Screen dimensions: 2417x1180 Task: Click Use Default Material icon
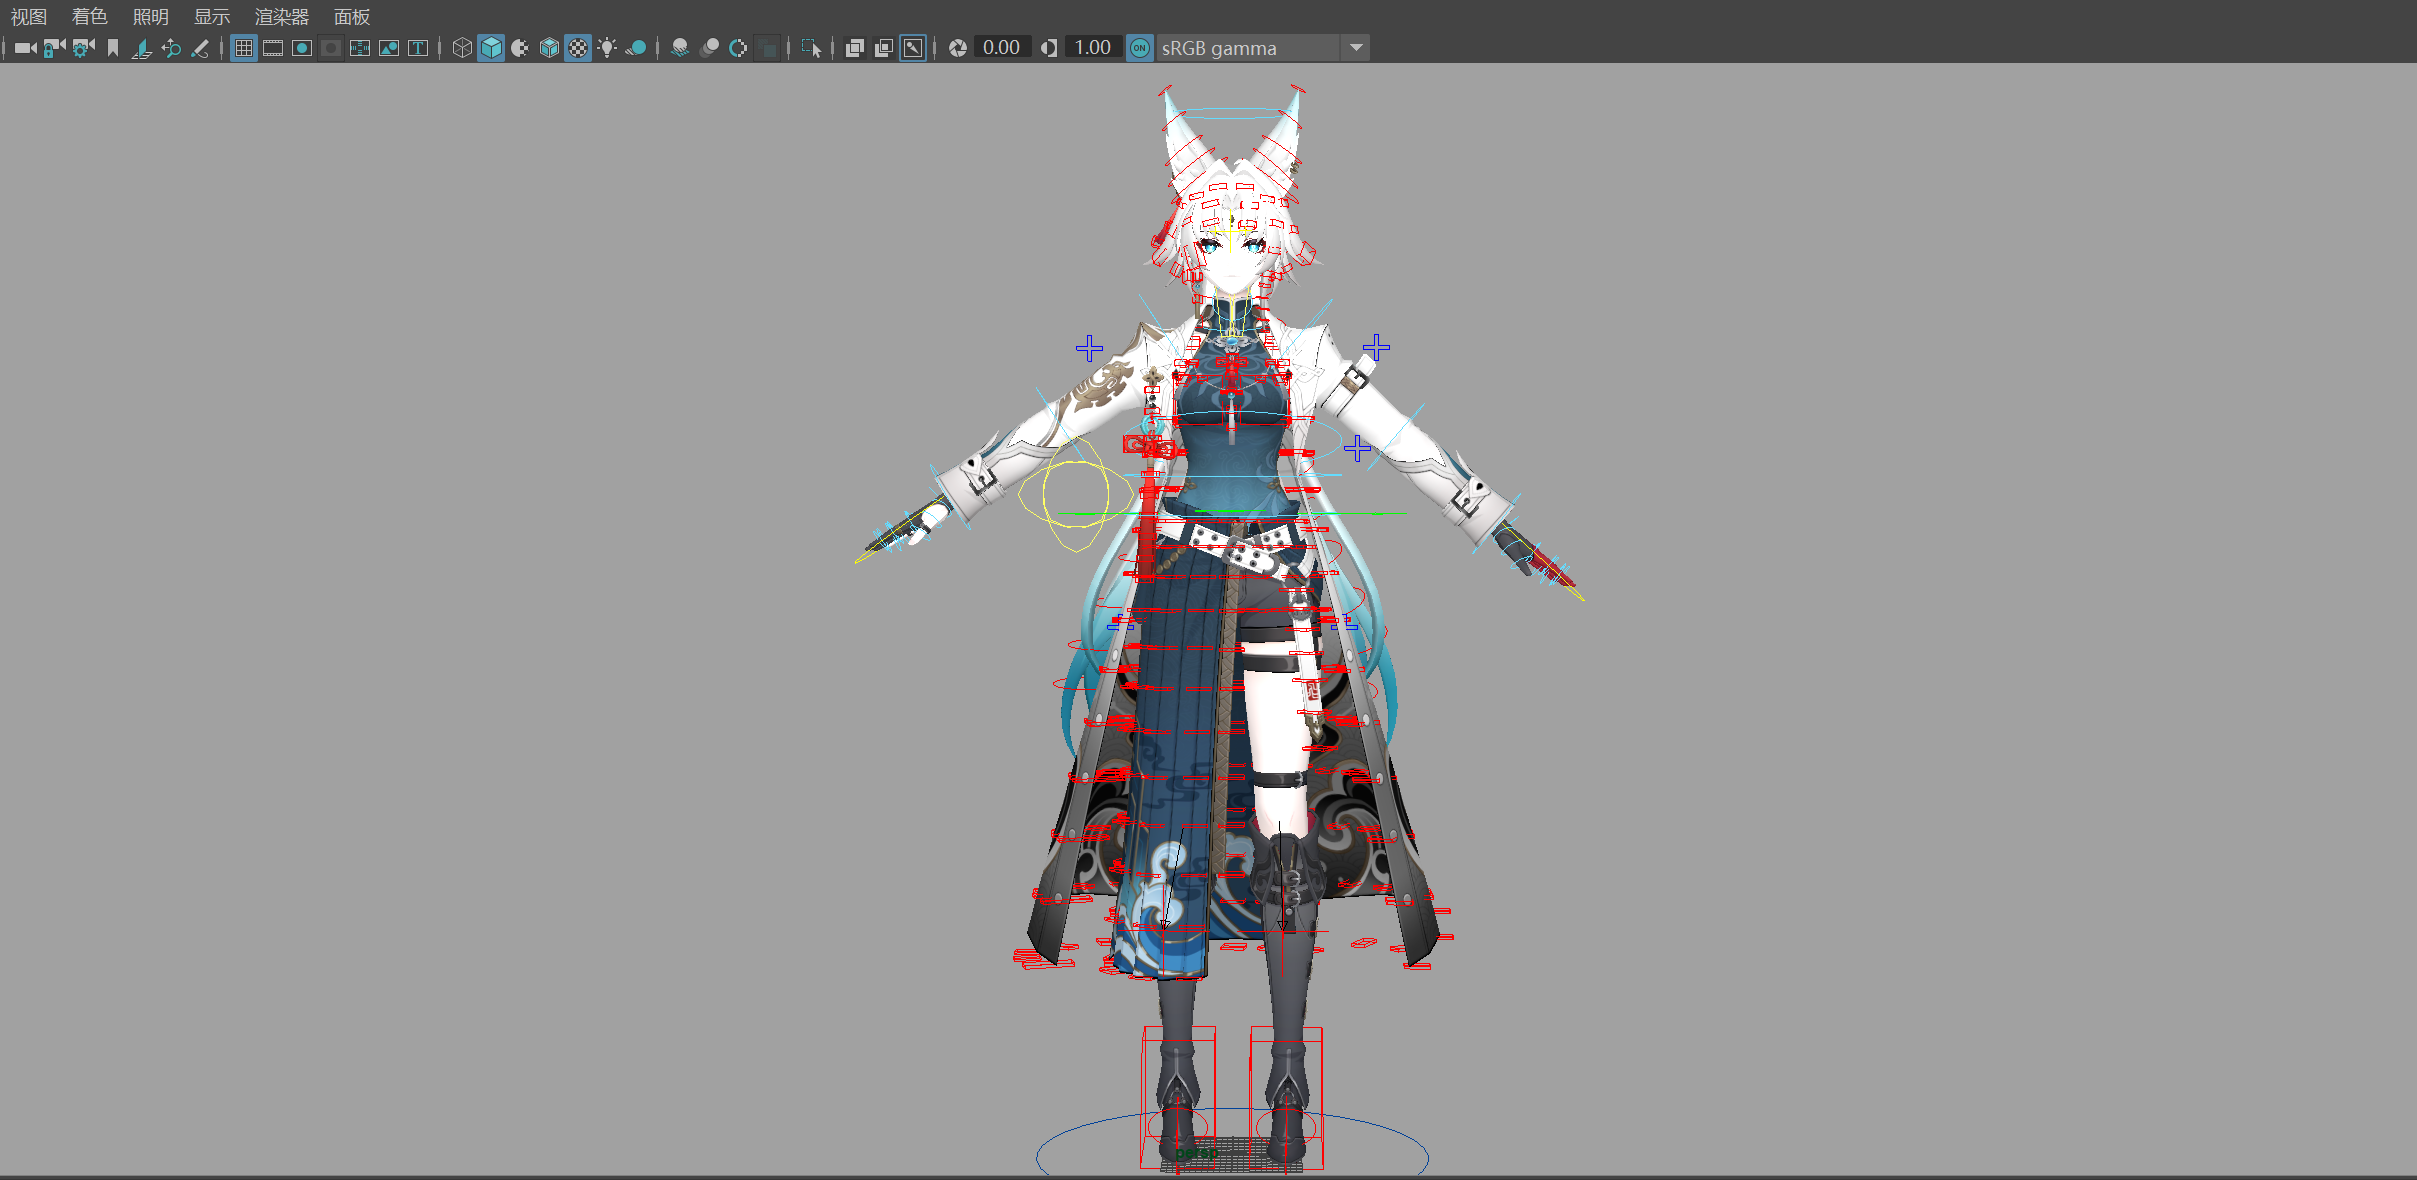tap(520, 48)
